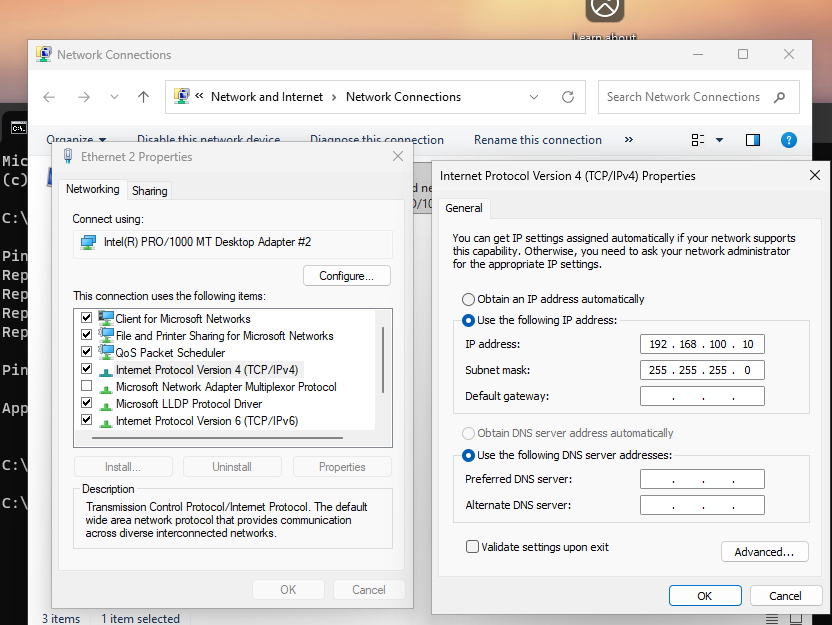This screenshot has height=625, width=832.
Task: Check Validate settings upon exit
Action: point(472,547)
